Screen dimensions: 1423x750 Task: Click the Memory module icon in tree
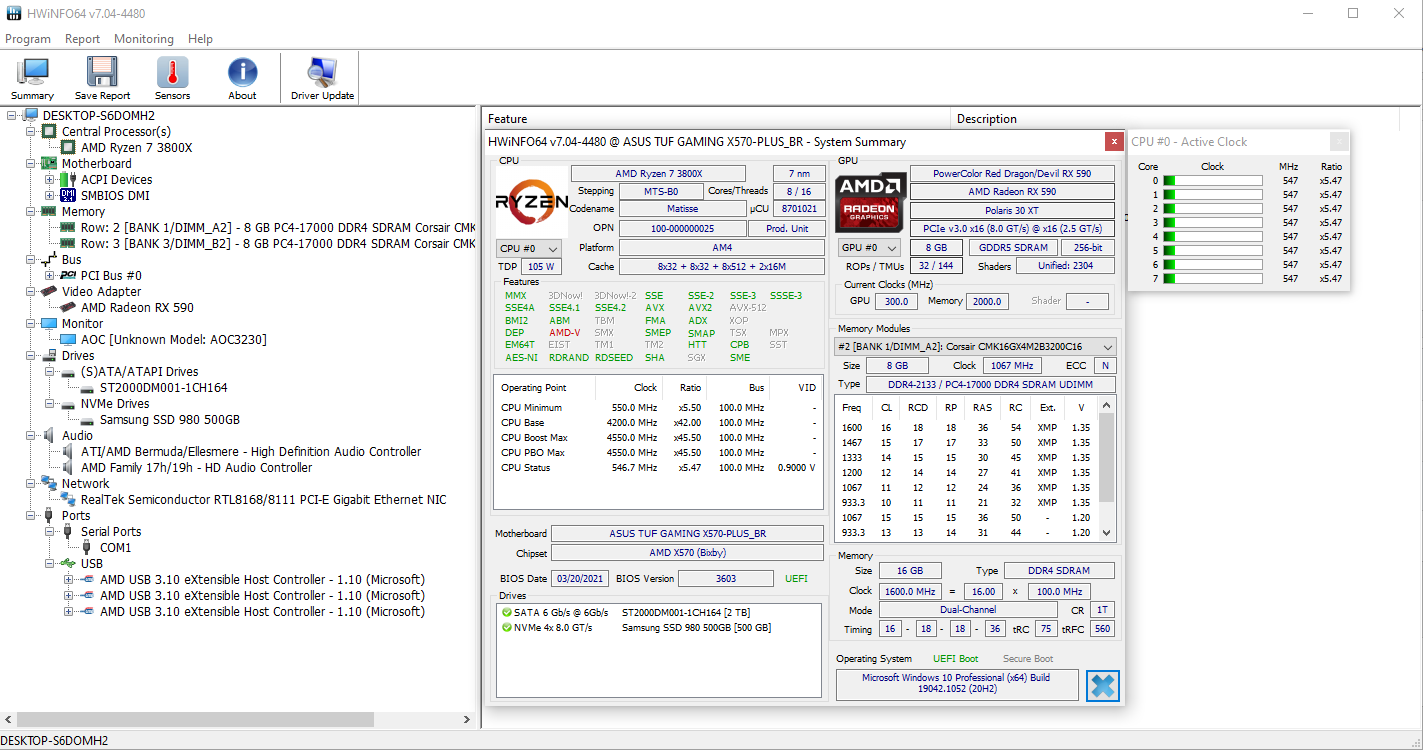click(48, 211)
